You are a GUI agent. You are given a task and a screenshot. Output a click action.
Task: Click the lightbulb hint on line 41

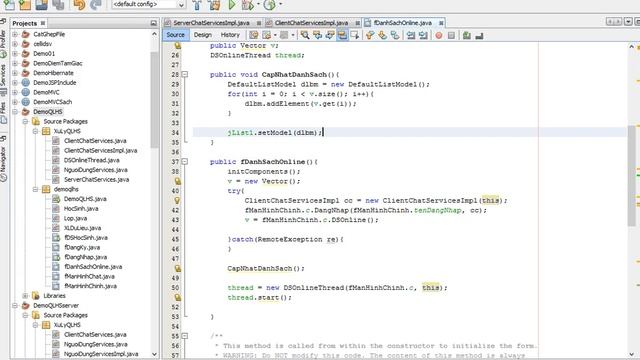coord(178,200)
